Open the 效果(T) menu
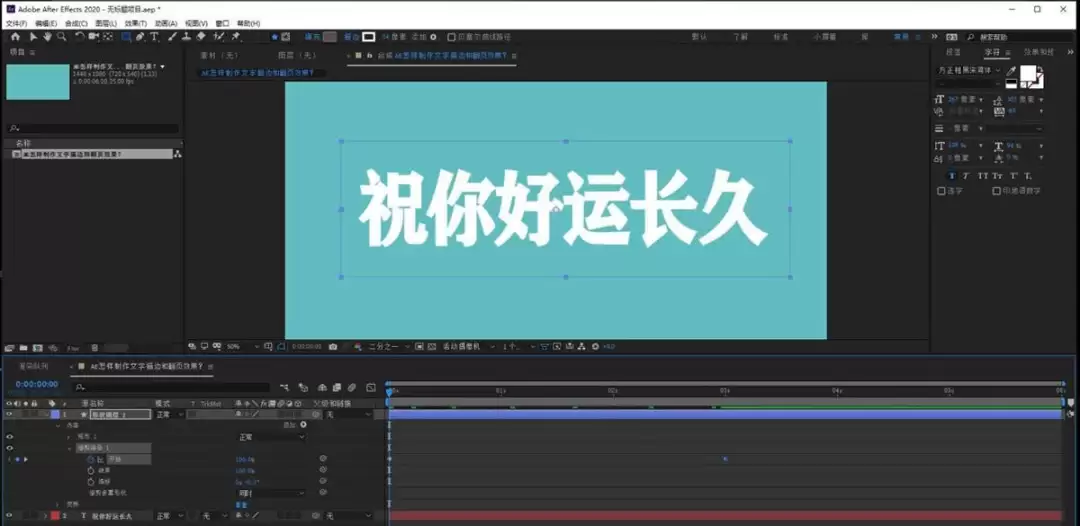 click(x=134, y=23)
